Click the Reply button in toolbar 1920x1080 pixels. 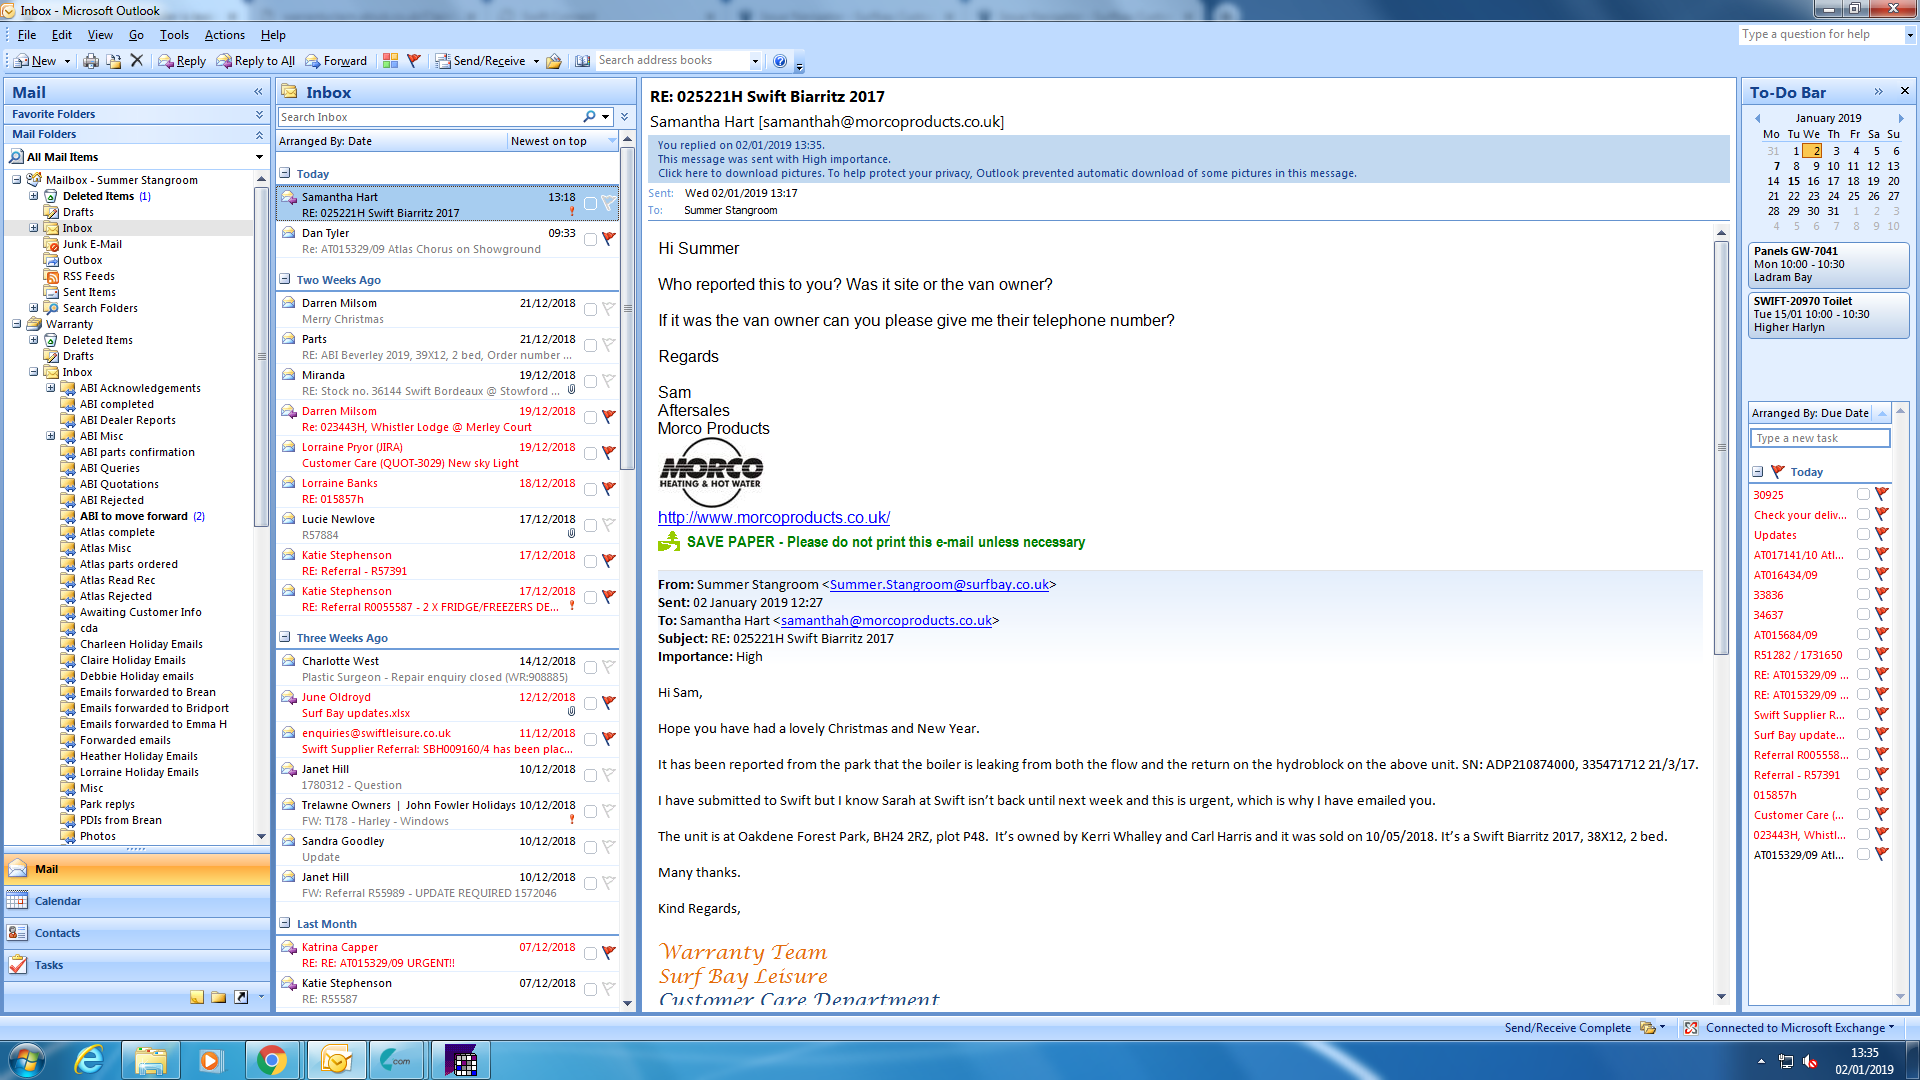pos(182,61)
